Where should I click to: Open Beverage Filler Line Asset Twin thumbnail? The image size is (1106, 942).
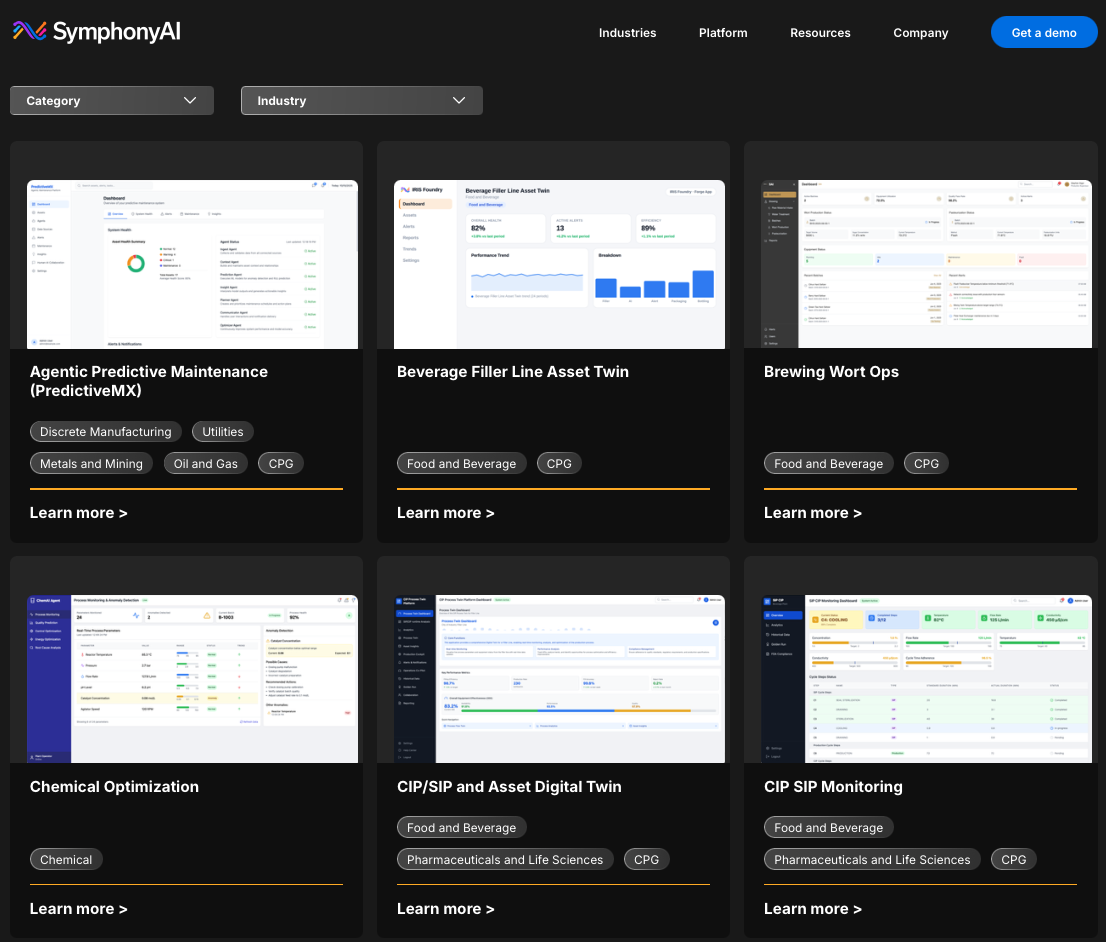point(559,264)
